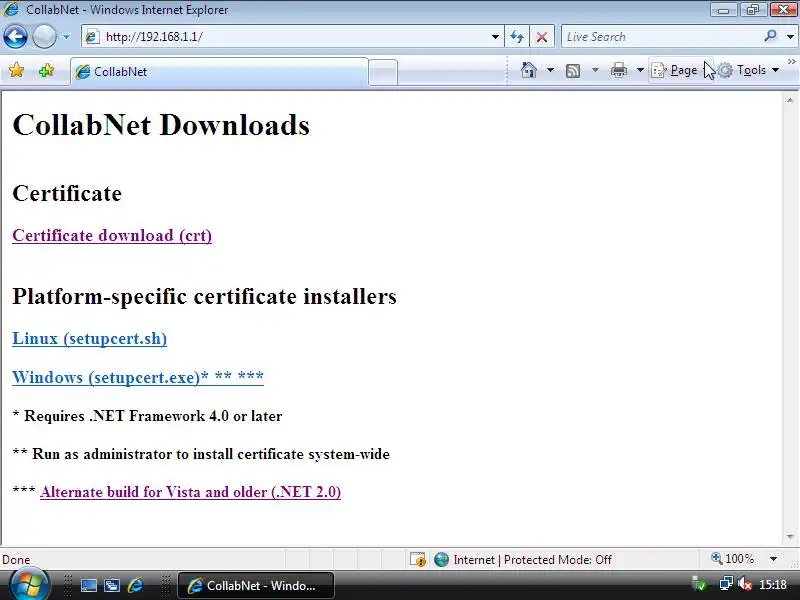This screenshot has width=800, height=600.
Task: Click the search magnifier icon
Action: [x=770, y=36]
